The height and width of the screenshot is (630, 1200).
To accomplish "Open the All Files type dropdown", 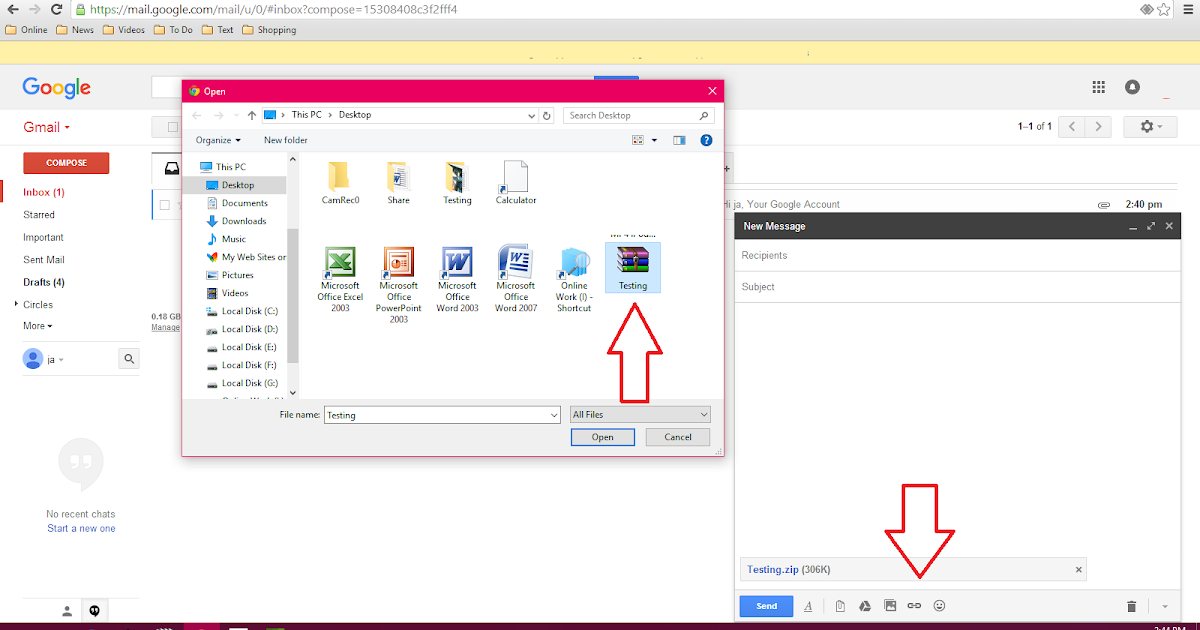I will [x=640, y=414].
